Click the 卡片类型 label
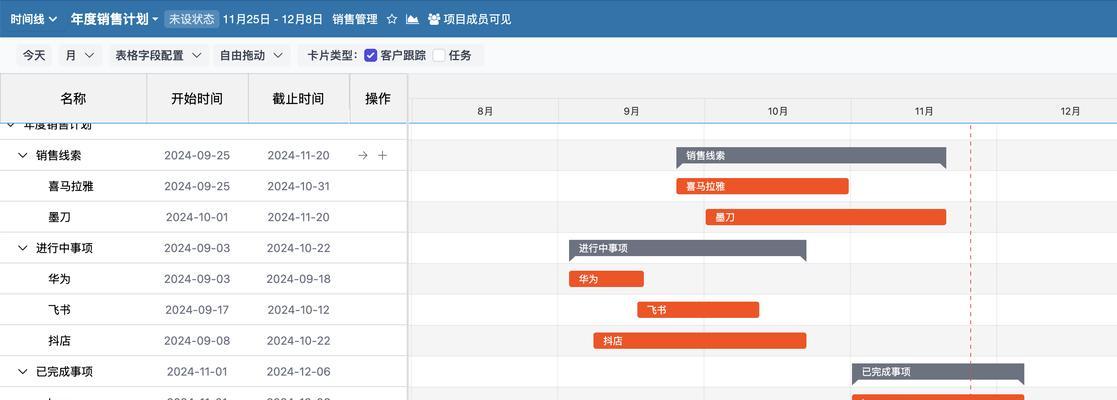The width and height of the screenshot is (1117, 400). click(x=332, y=55)
